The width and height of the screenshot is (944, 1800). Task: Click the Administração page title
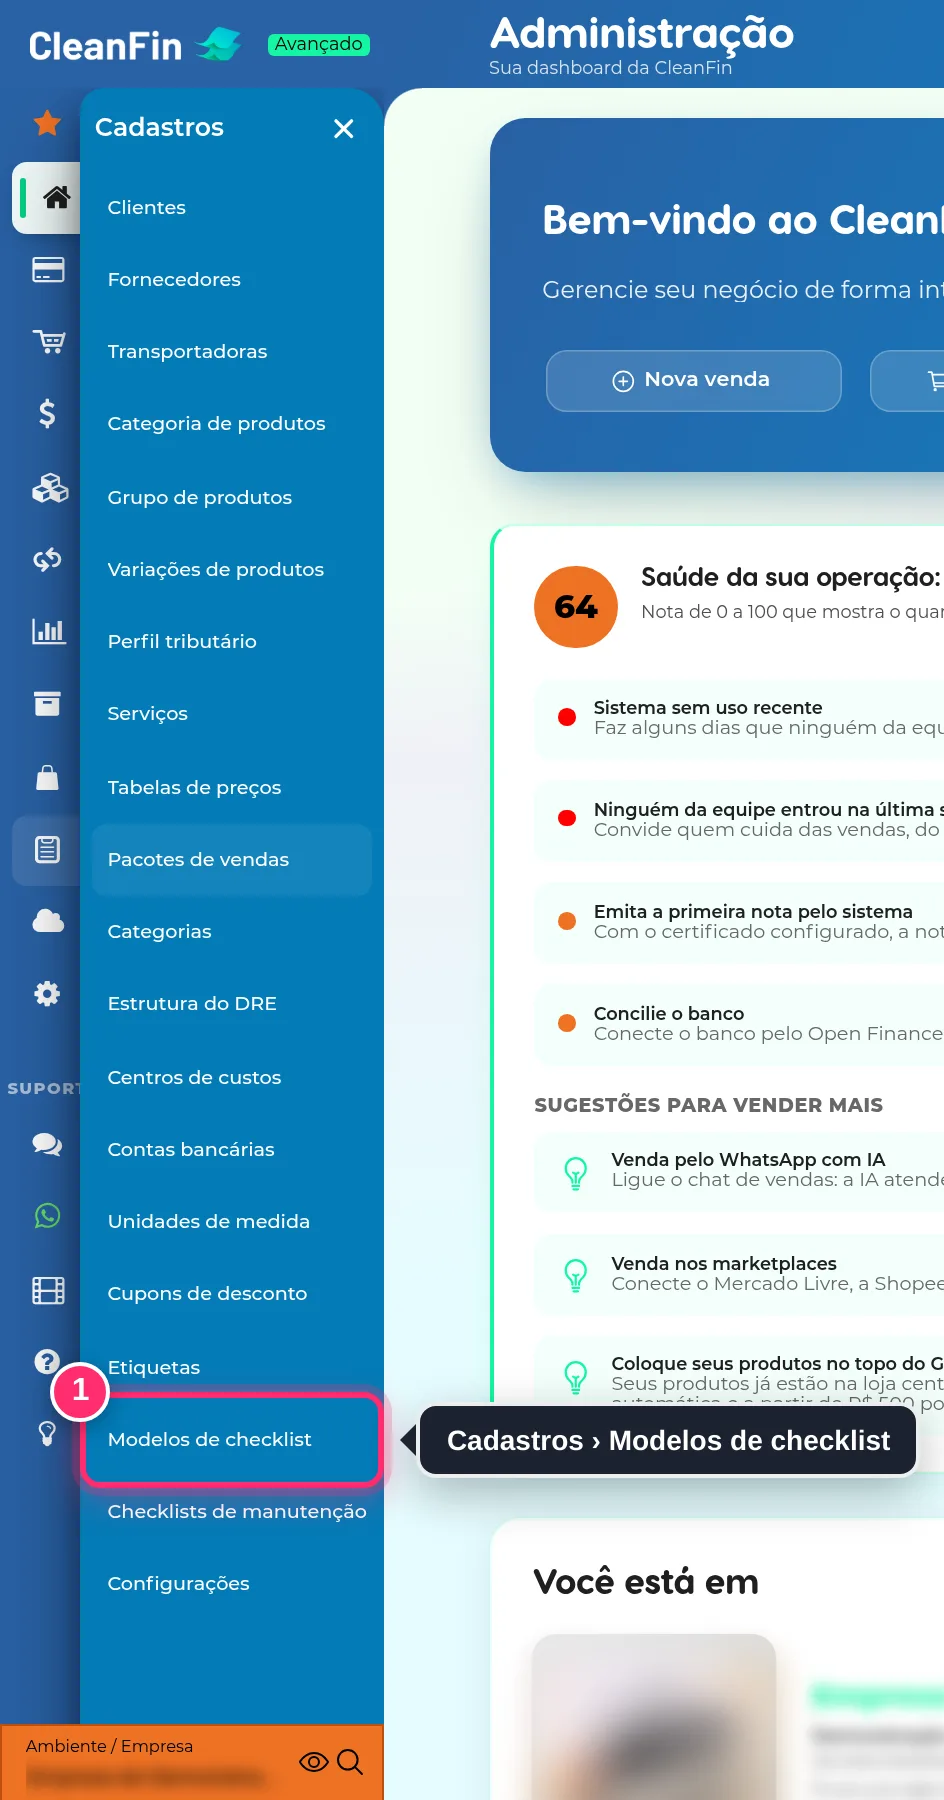(x=642, y=33)
